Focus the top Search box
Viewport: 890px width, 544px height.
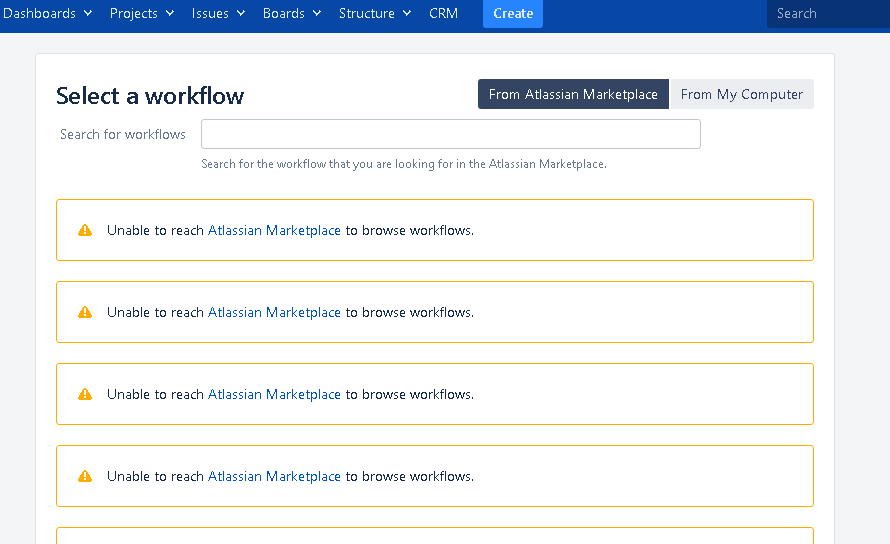828,13
